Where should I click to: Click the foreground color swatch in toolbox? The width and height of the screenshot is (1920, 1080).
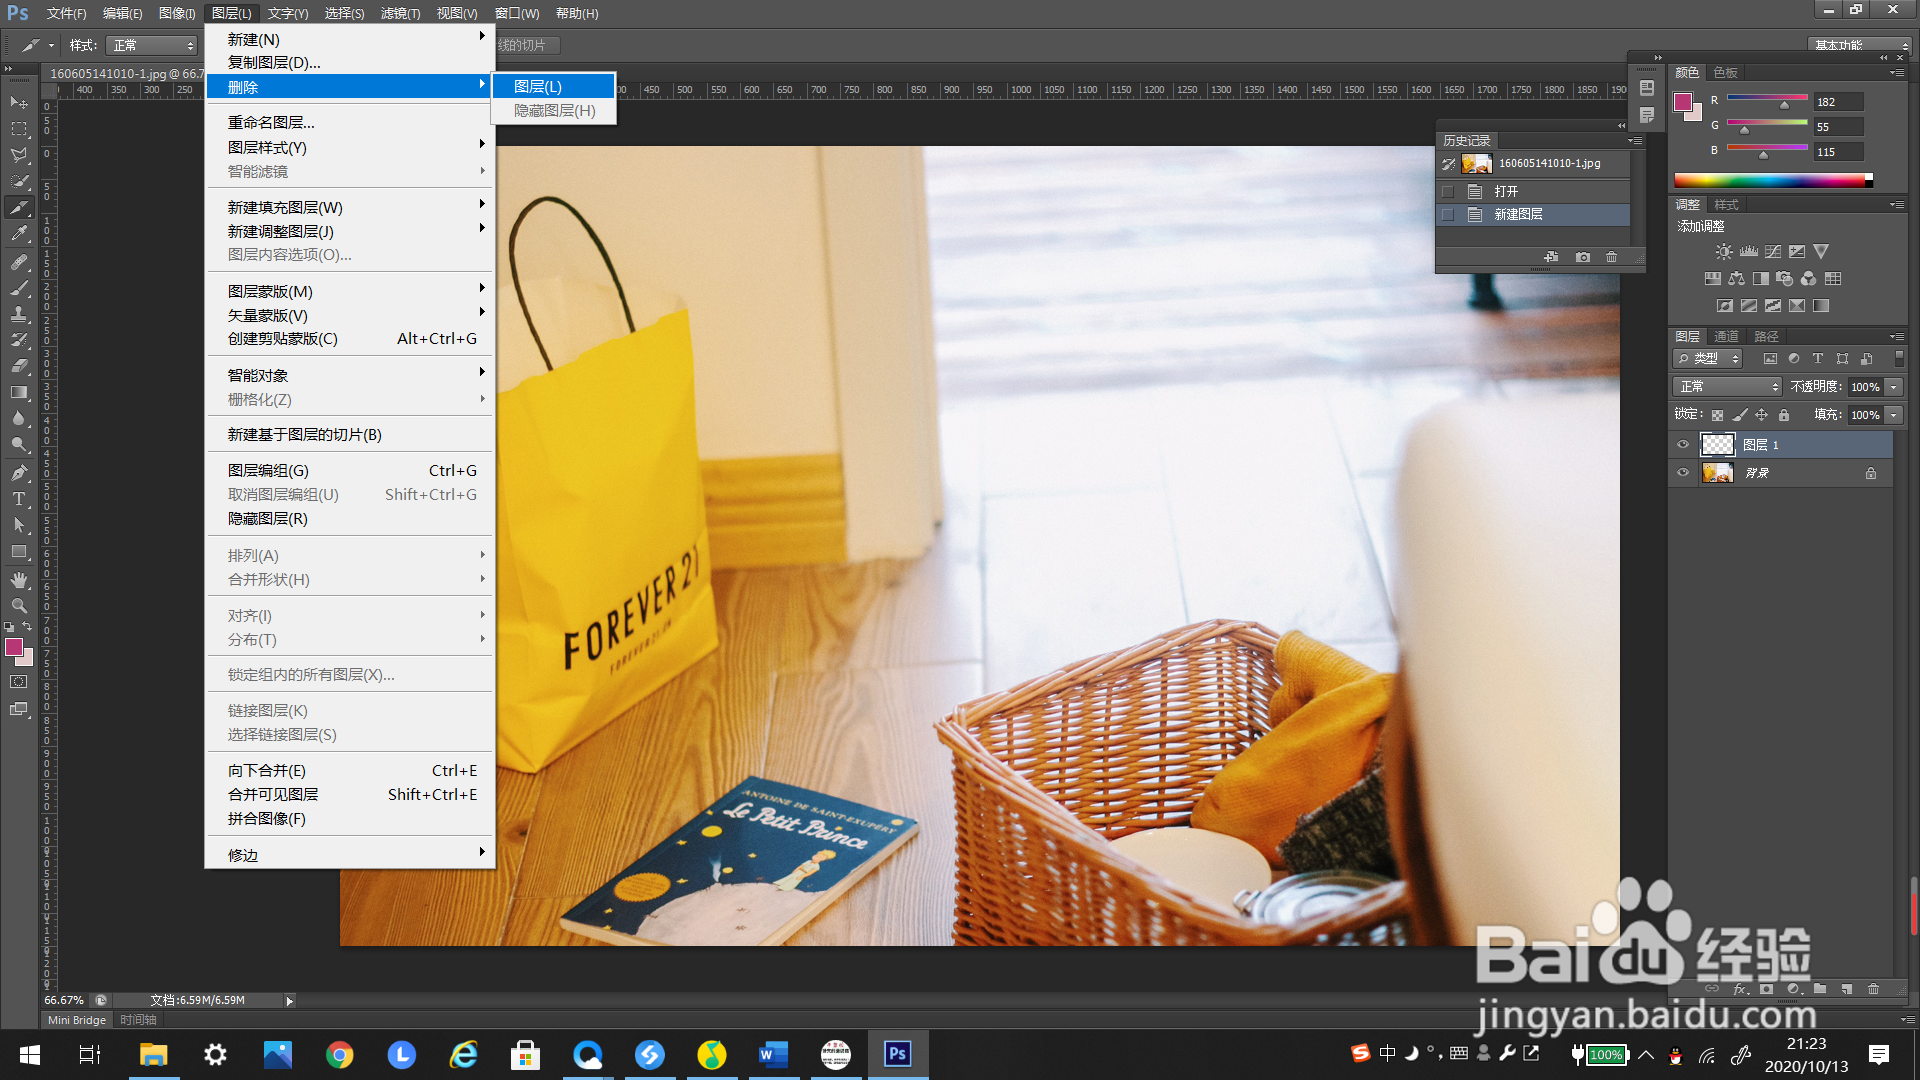(x=14, y=647)
